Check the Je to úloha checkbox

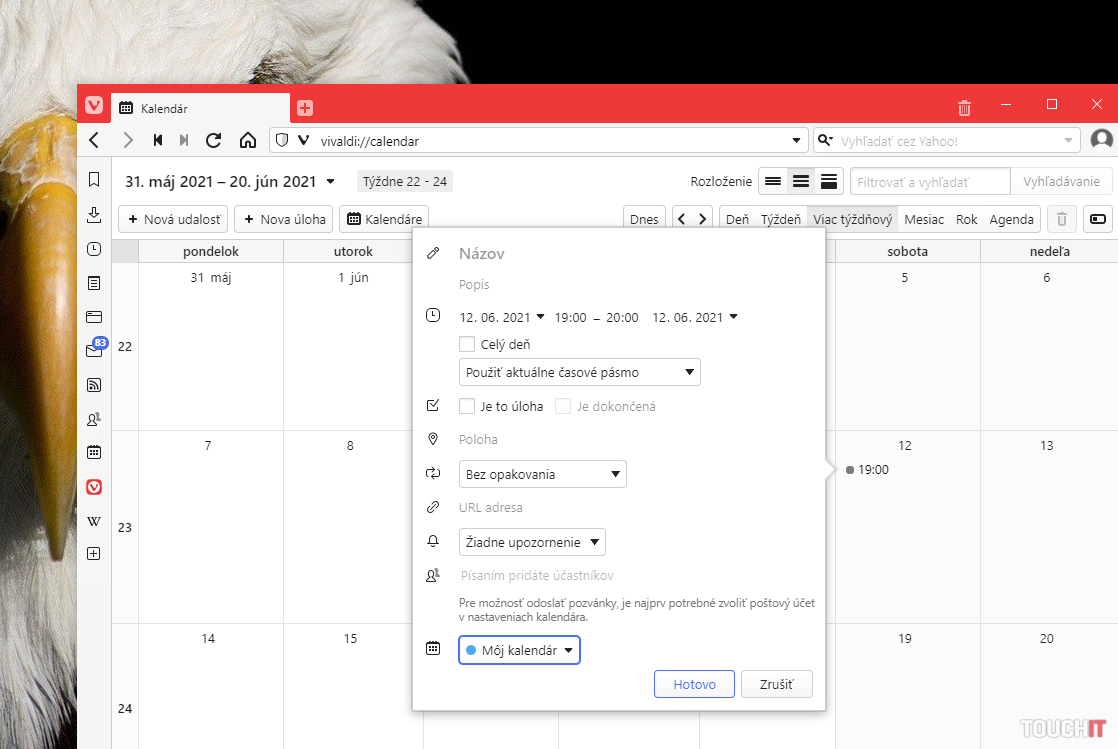click(467, 406)
